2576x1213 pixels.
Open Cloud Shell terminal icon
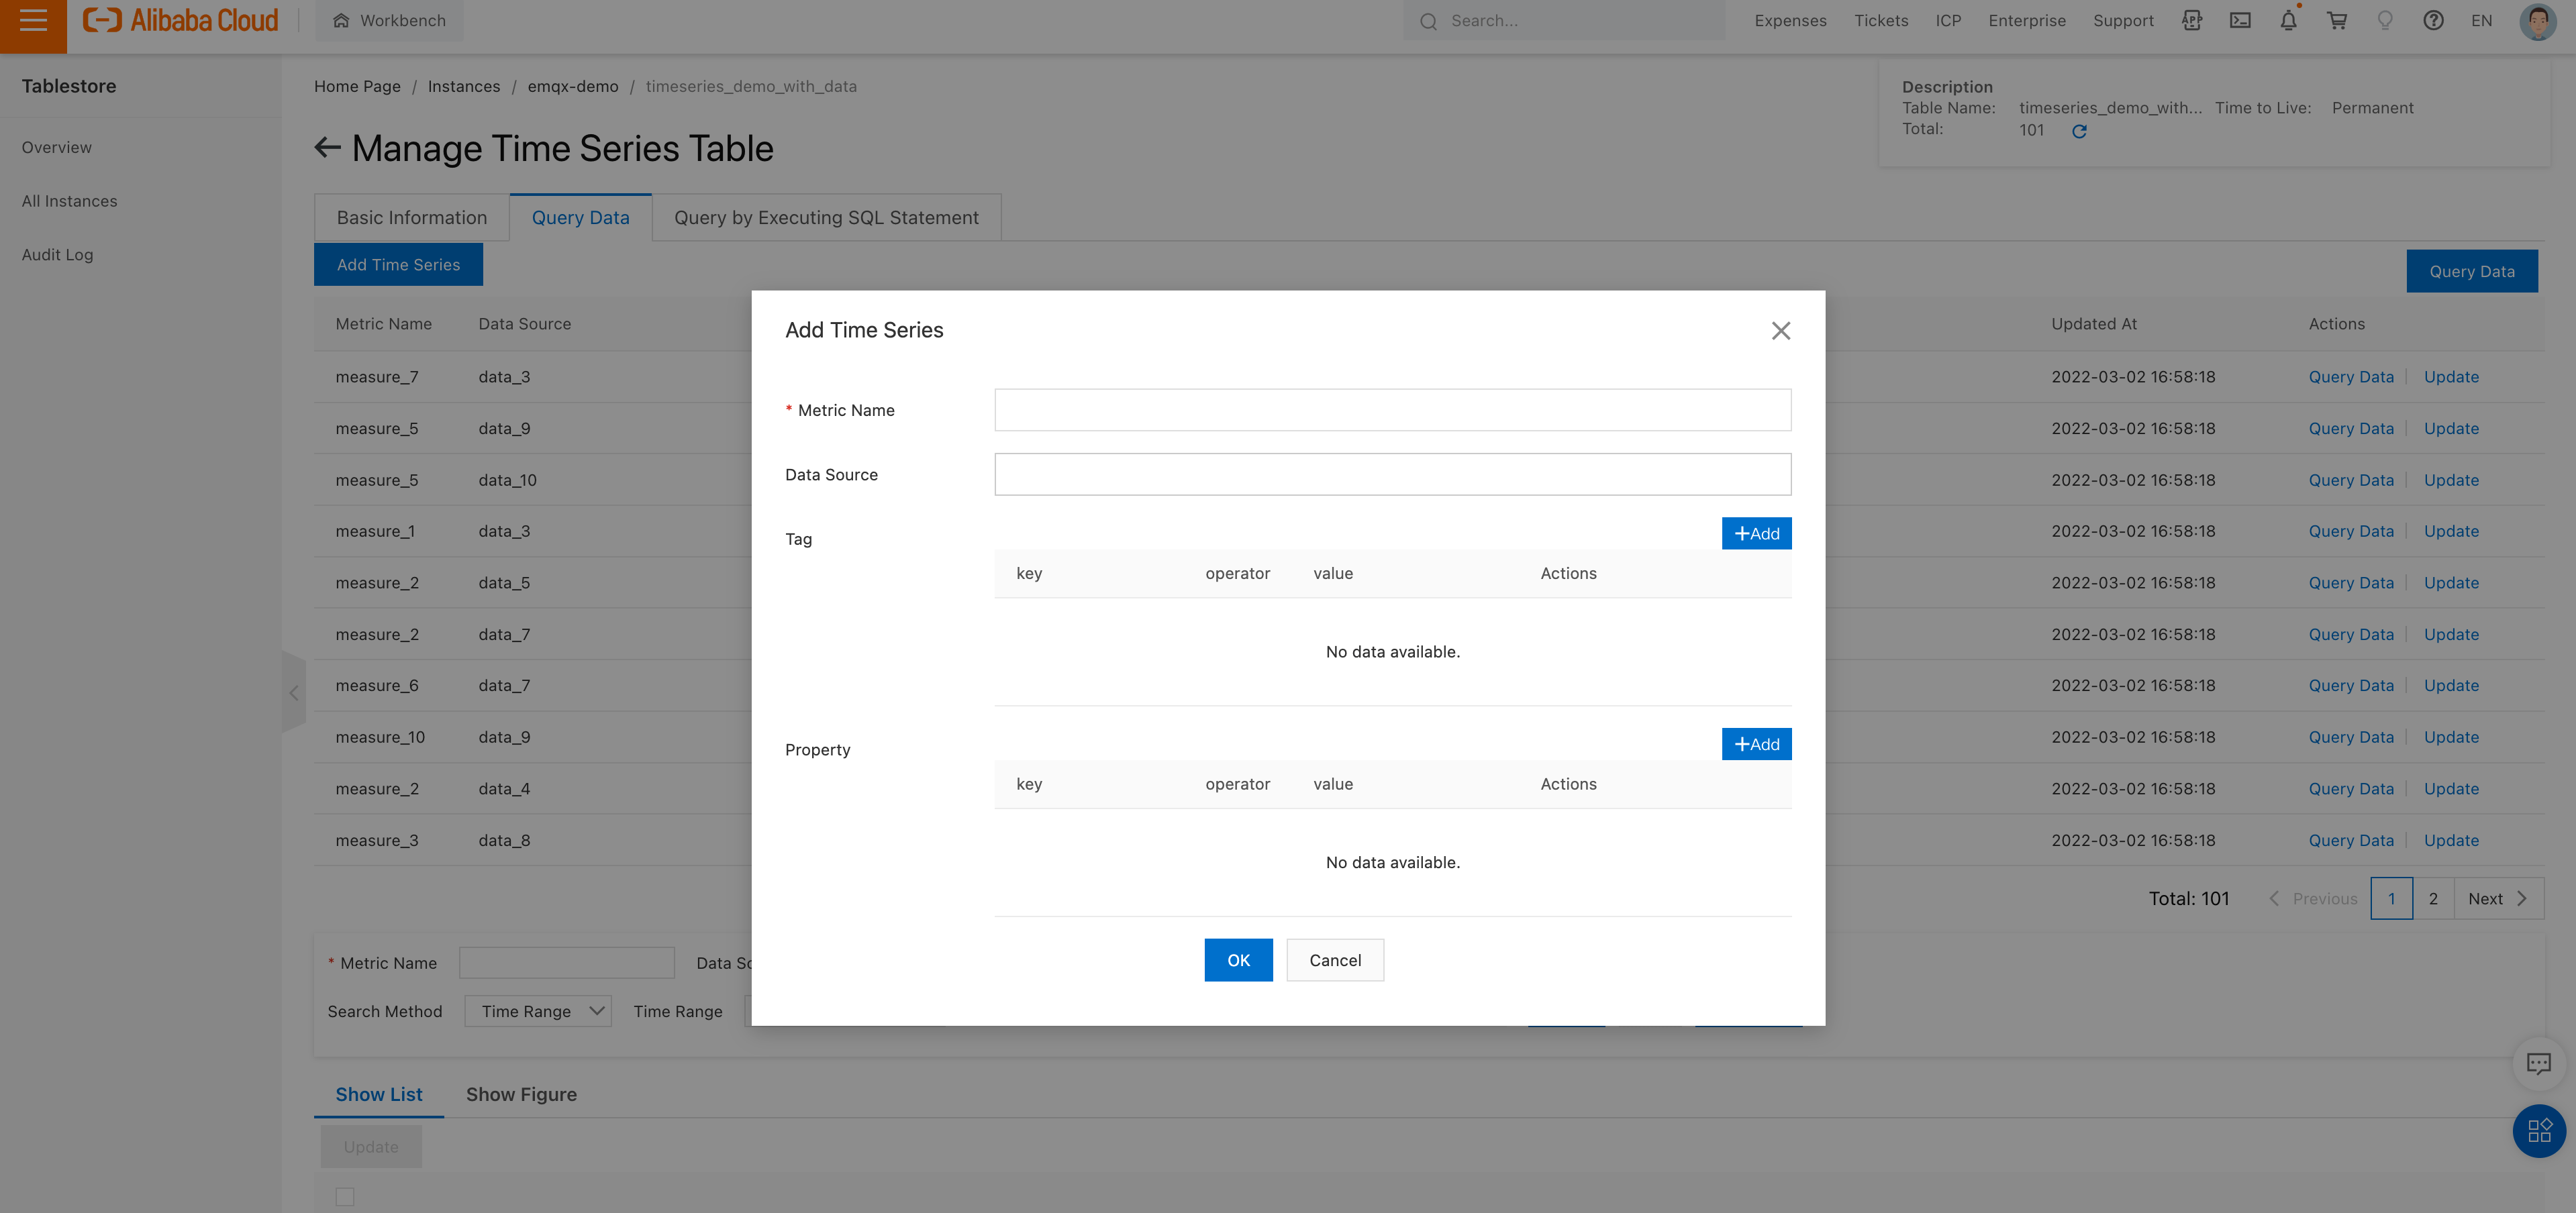click(x=2240, y=21)
